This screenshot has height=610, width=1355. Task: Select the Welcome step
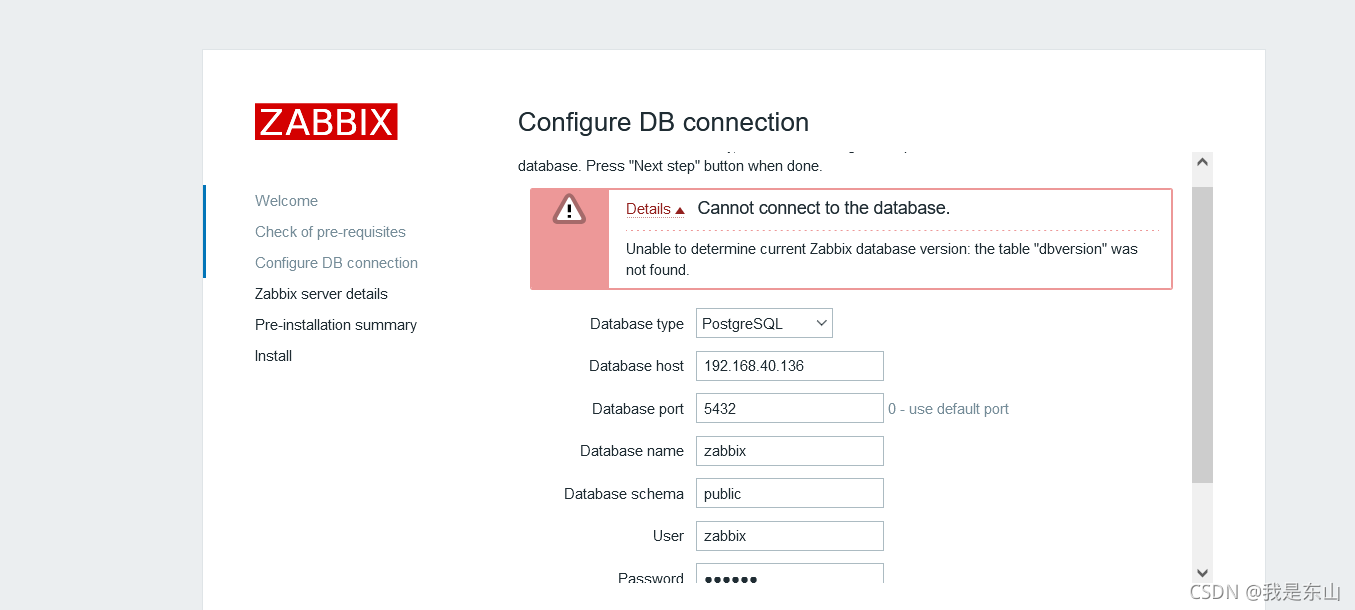pyautogui.click(x=286, y=201)
